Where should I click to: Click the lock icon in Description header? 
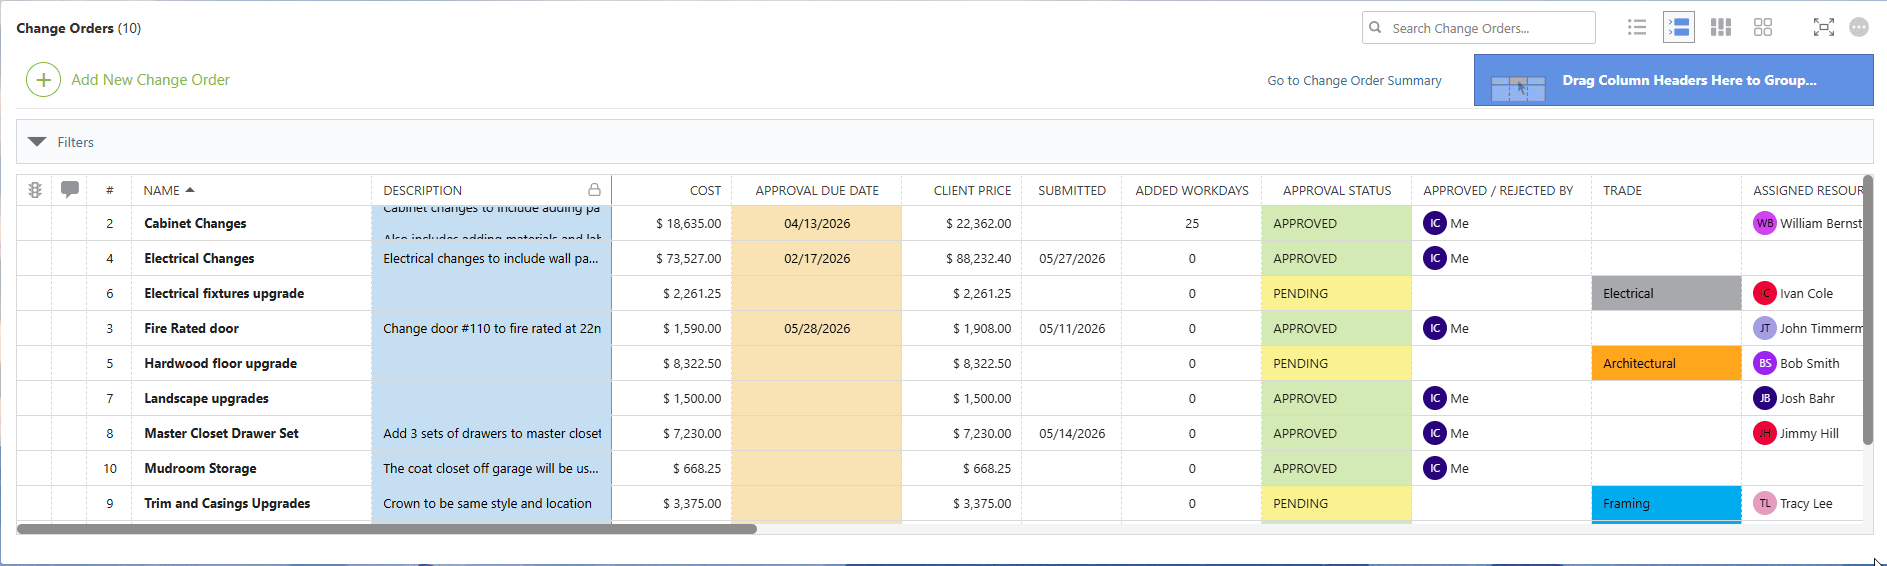click(x=594, y=190)
